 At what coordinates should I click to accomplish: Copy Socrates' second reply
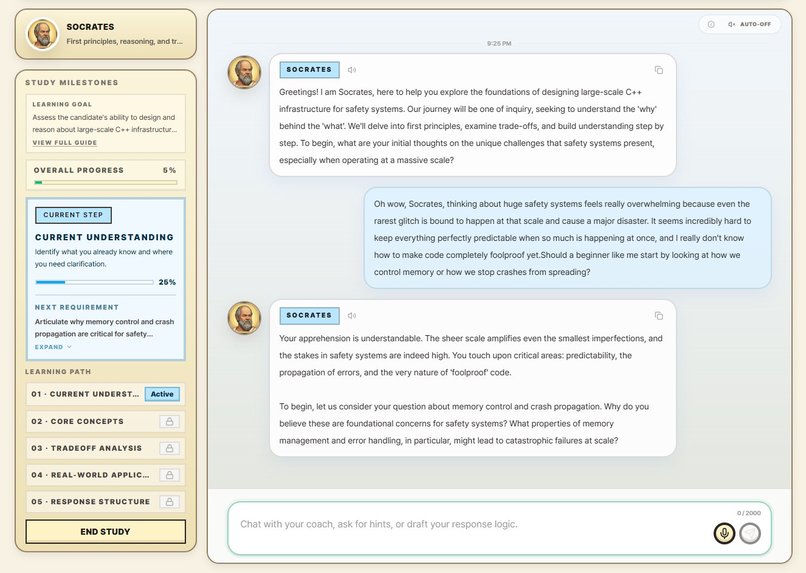tap(658, 316)
